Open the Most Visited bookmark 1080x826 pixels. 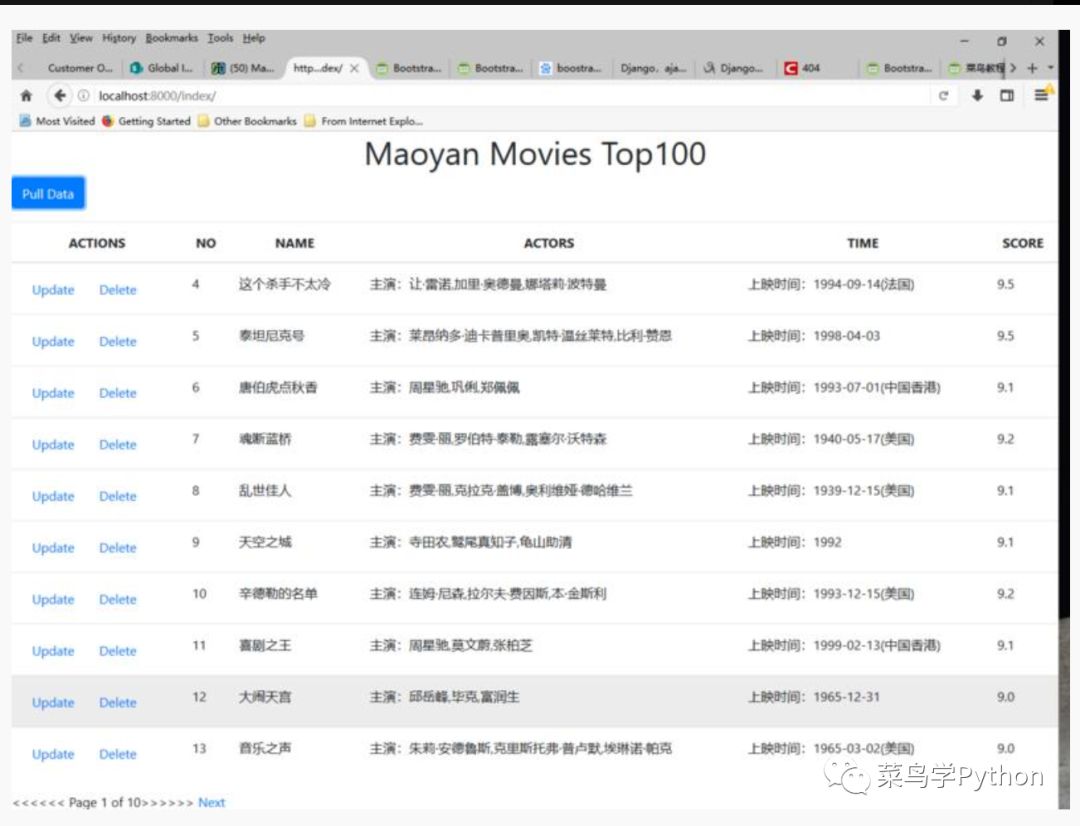pyautogui.click(x=57, y=121)
